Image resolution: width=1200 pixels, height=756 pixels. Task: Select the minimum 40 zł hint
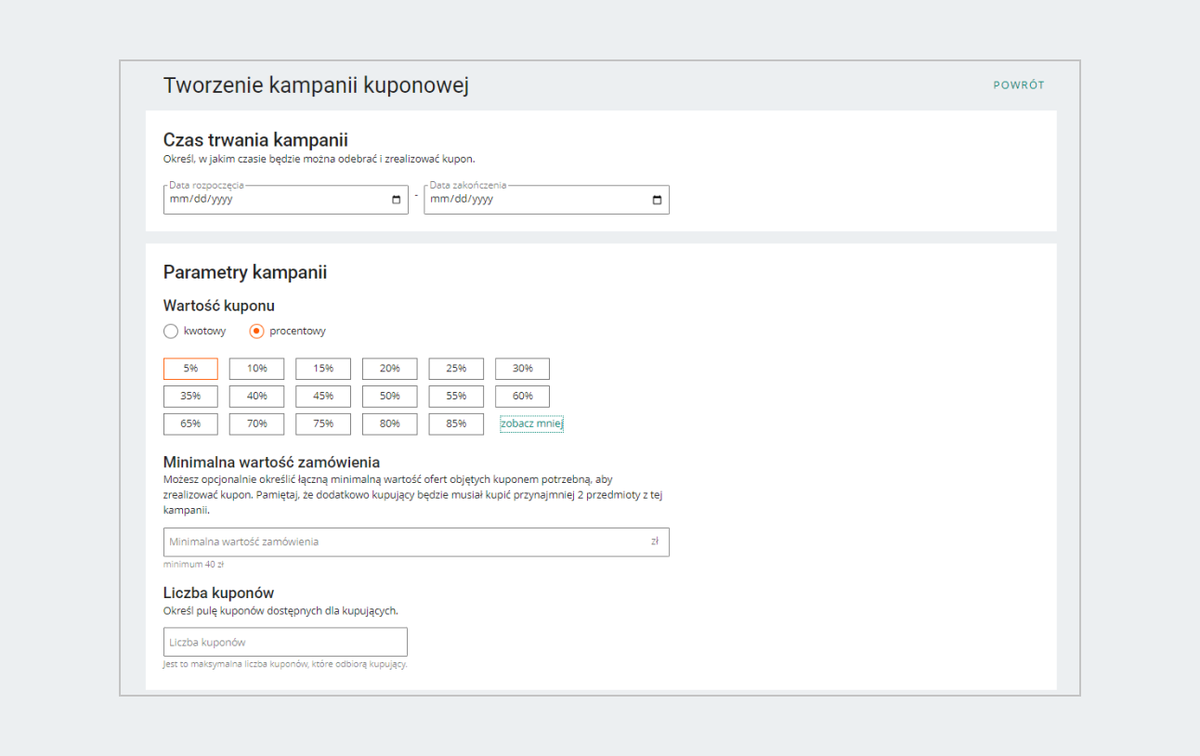[194, 564]
